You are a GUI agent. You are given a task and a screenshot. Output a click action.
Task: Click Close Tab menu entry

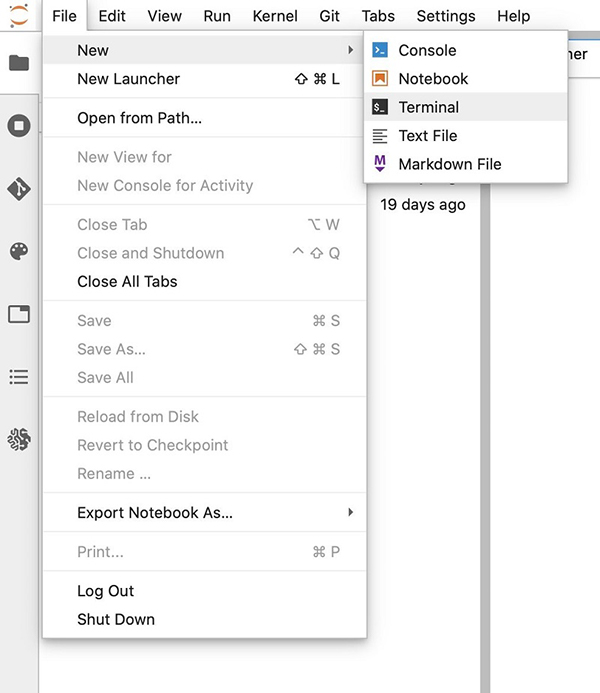(205, 225)
